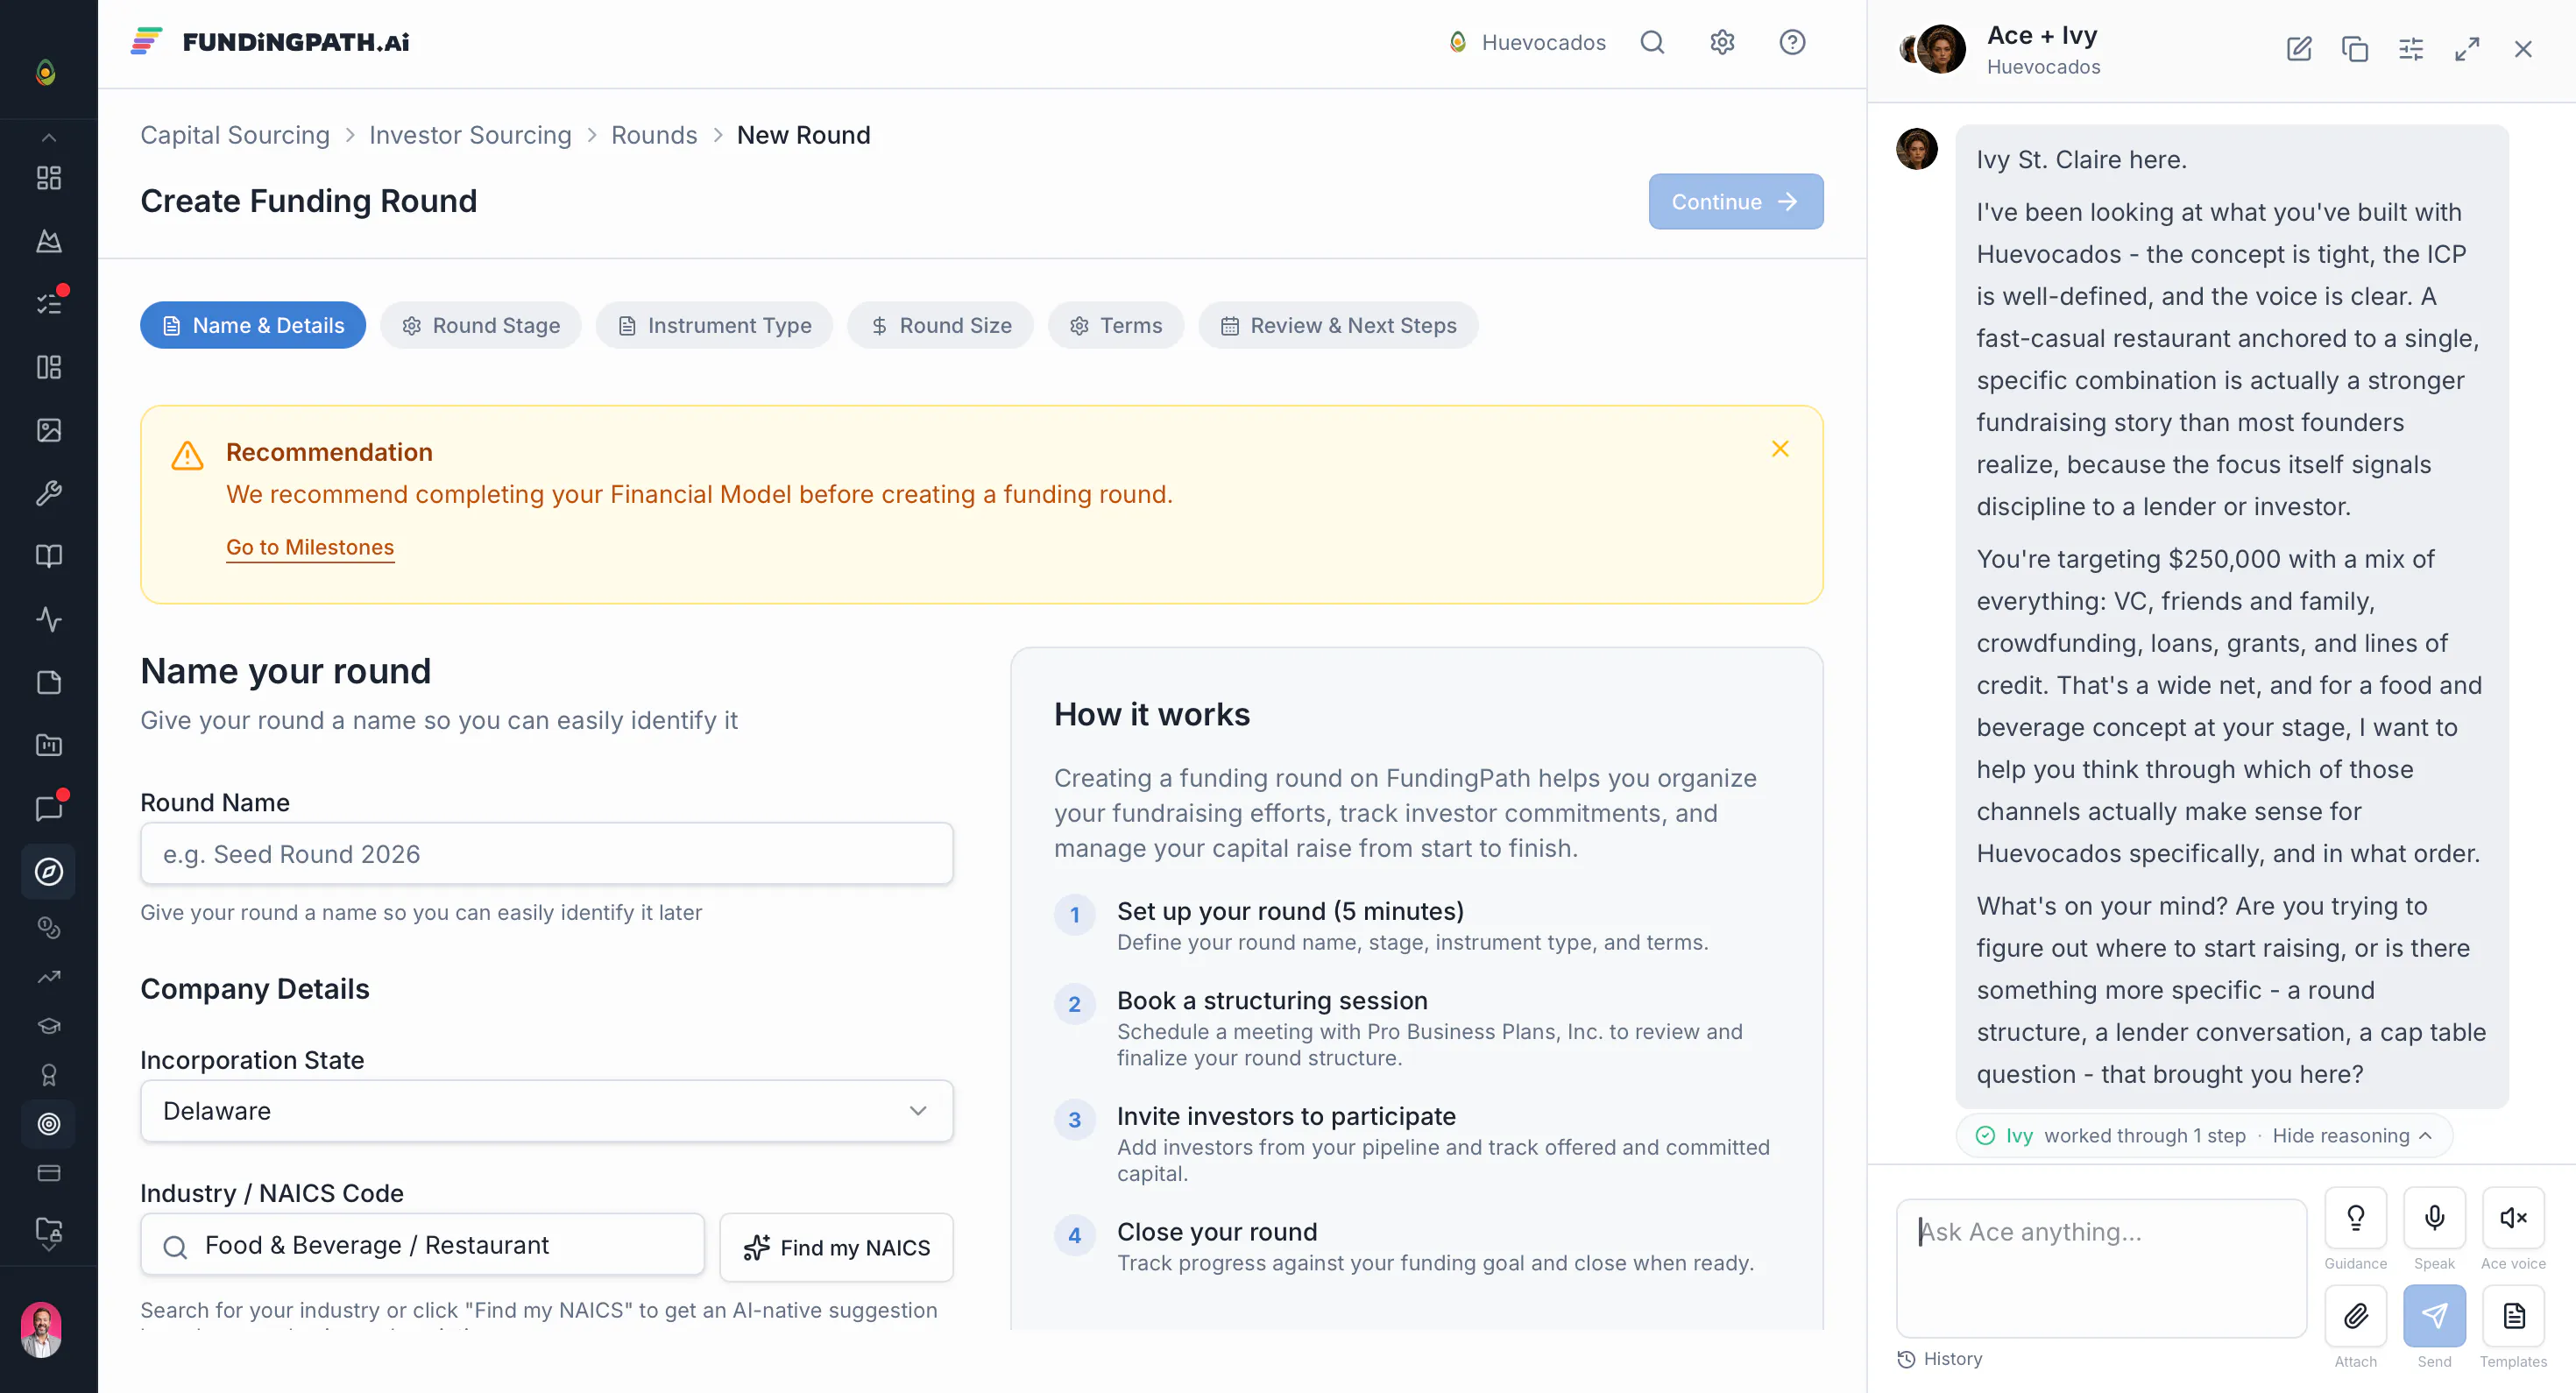Click the panel layout icon in sidebar
This screenshot has width=2576, height=1393.
coord(48,367)
